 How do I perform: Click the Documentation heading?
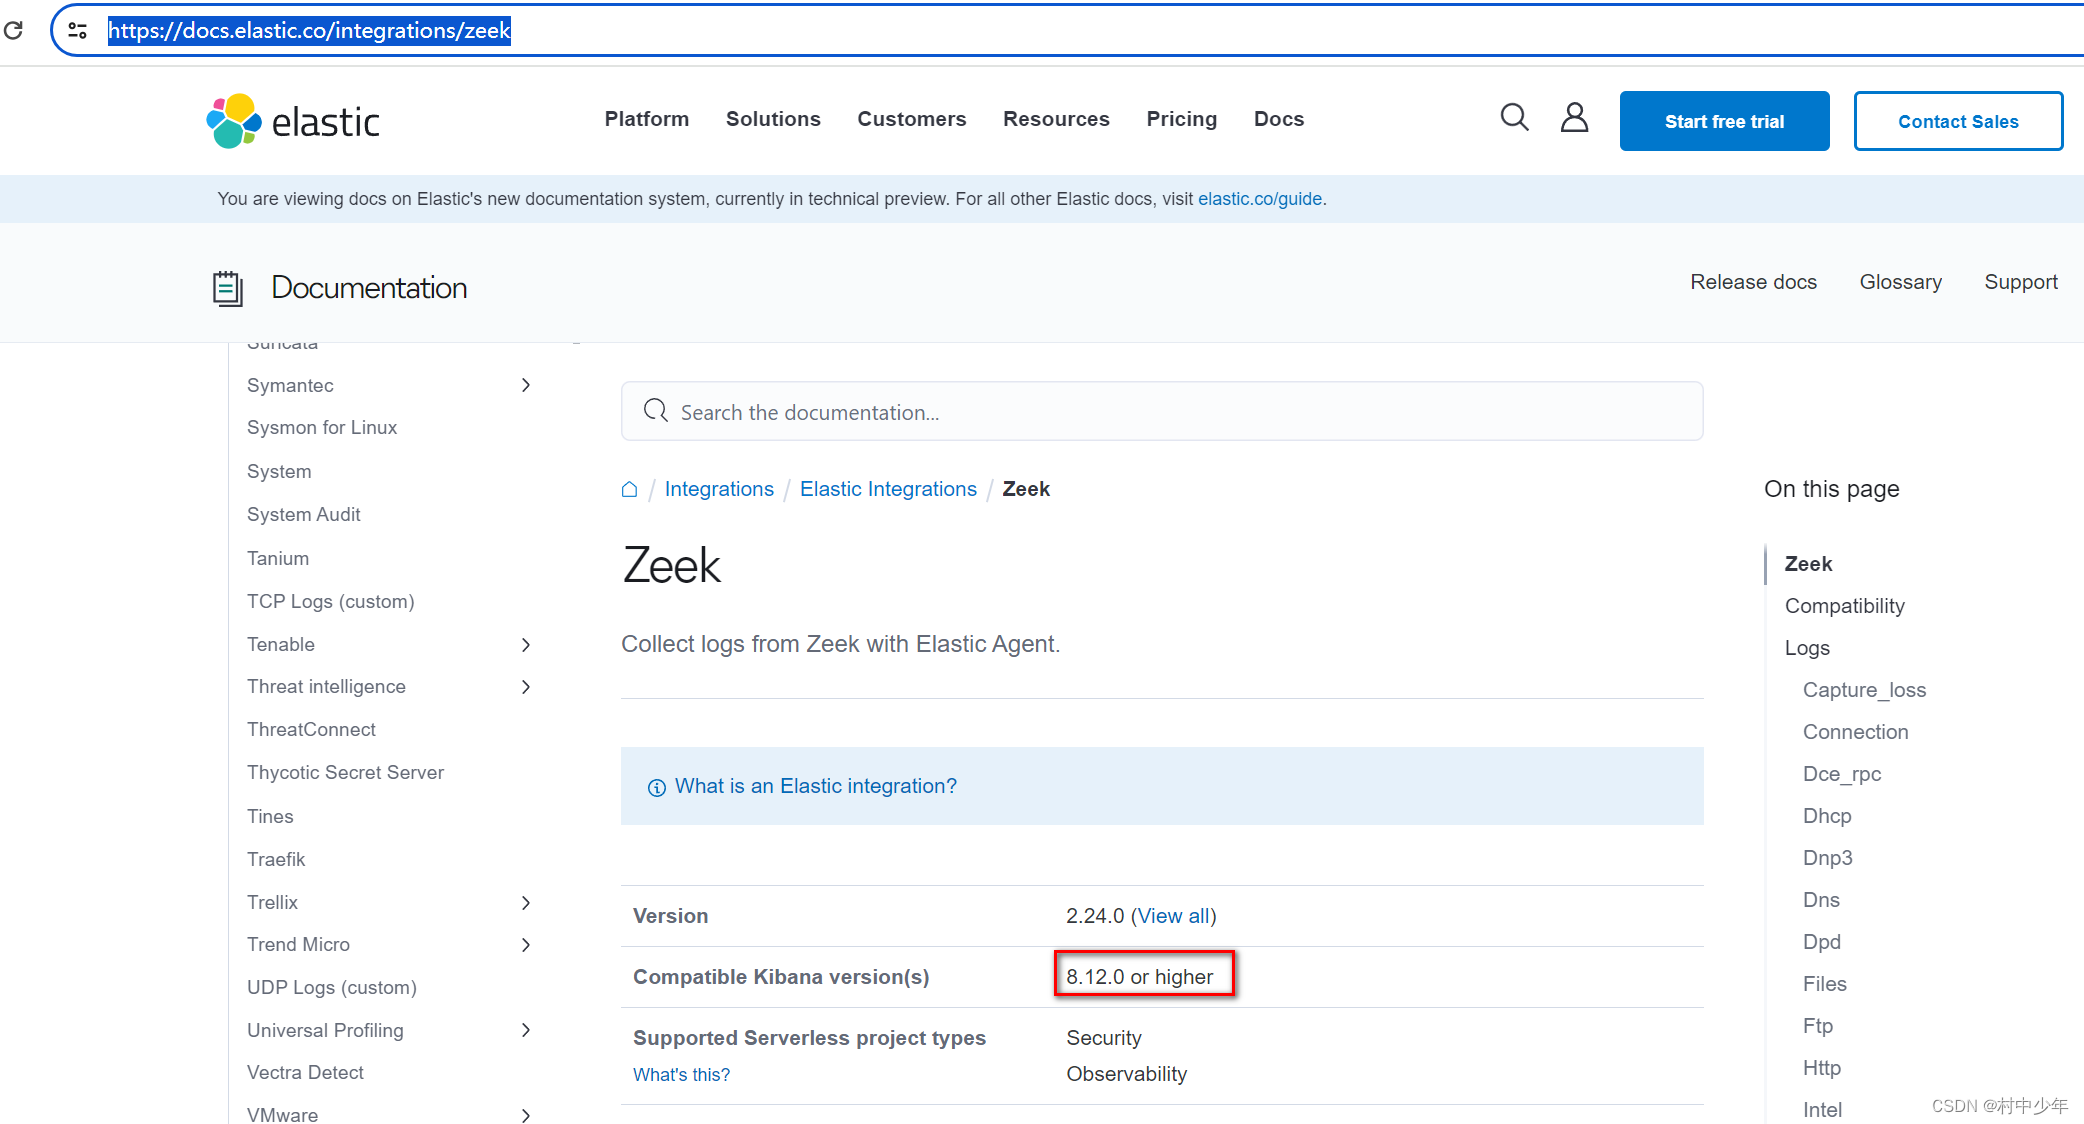coord(369,288)
